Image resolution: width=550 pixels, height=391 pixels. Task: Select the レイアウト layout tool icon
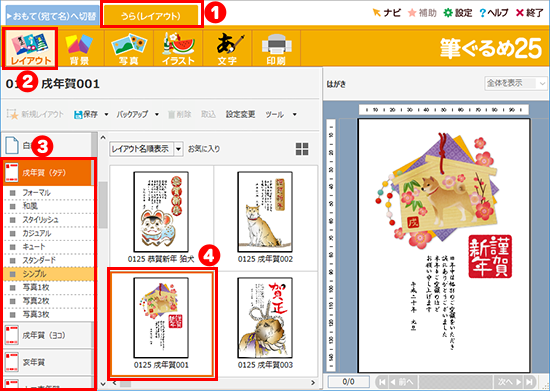30,48
